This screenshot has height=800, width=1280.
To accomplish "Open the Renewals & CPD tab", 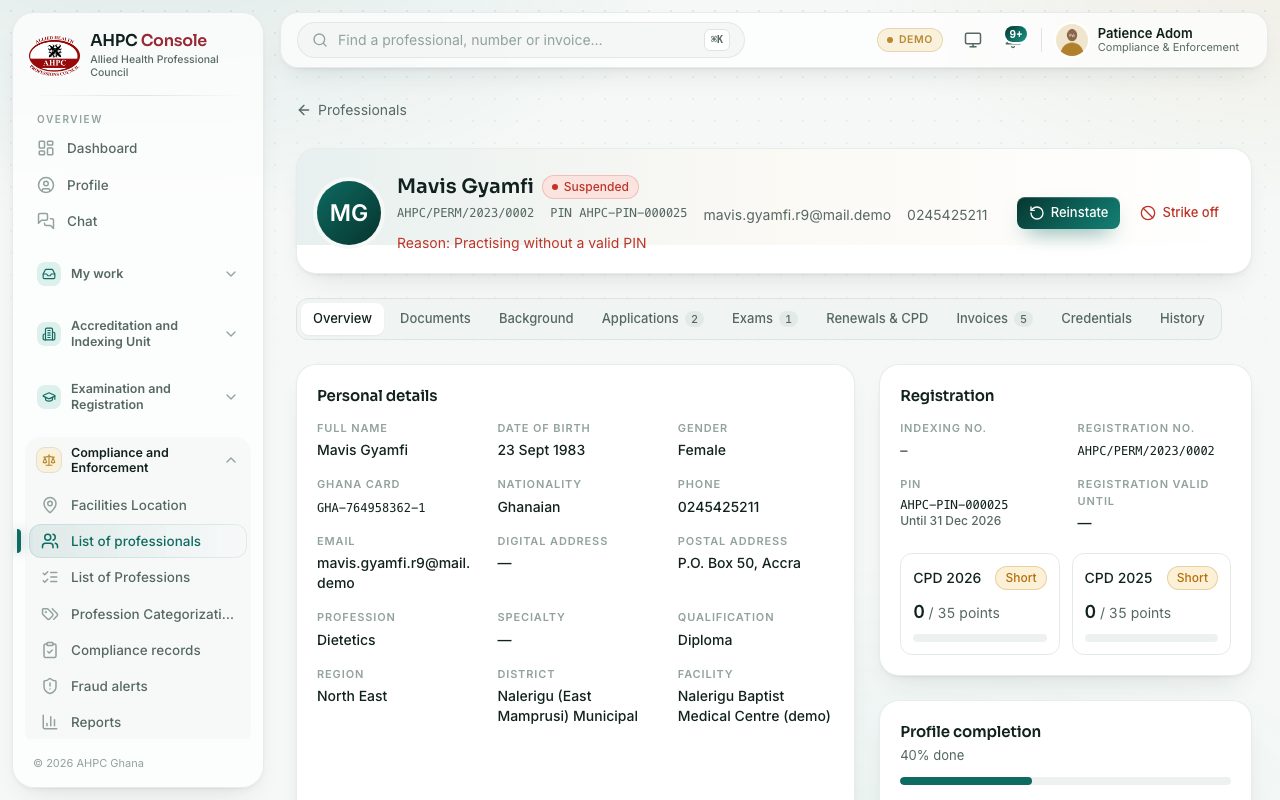I will point(877,318).
